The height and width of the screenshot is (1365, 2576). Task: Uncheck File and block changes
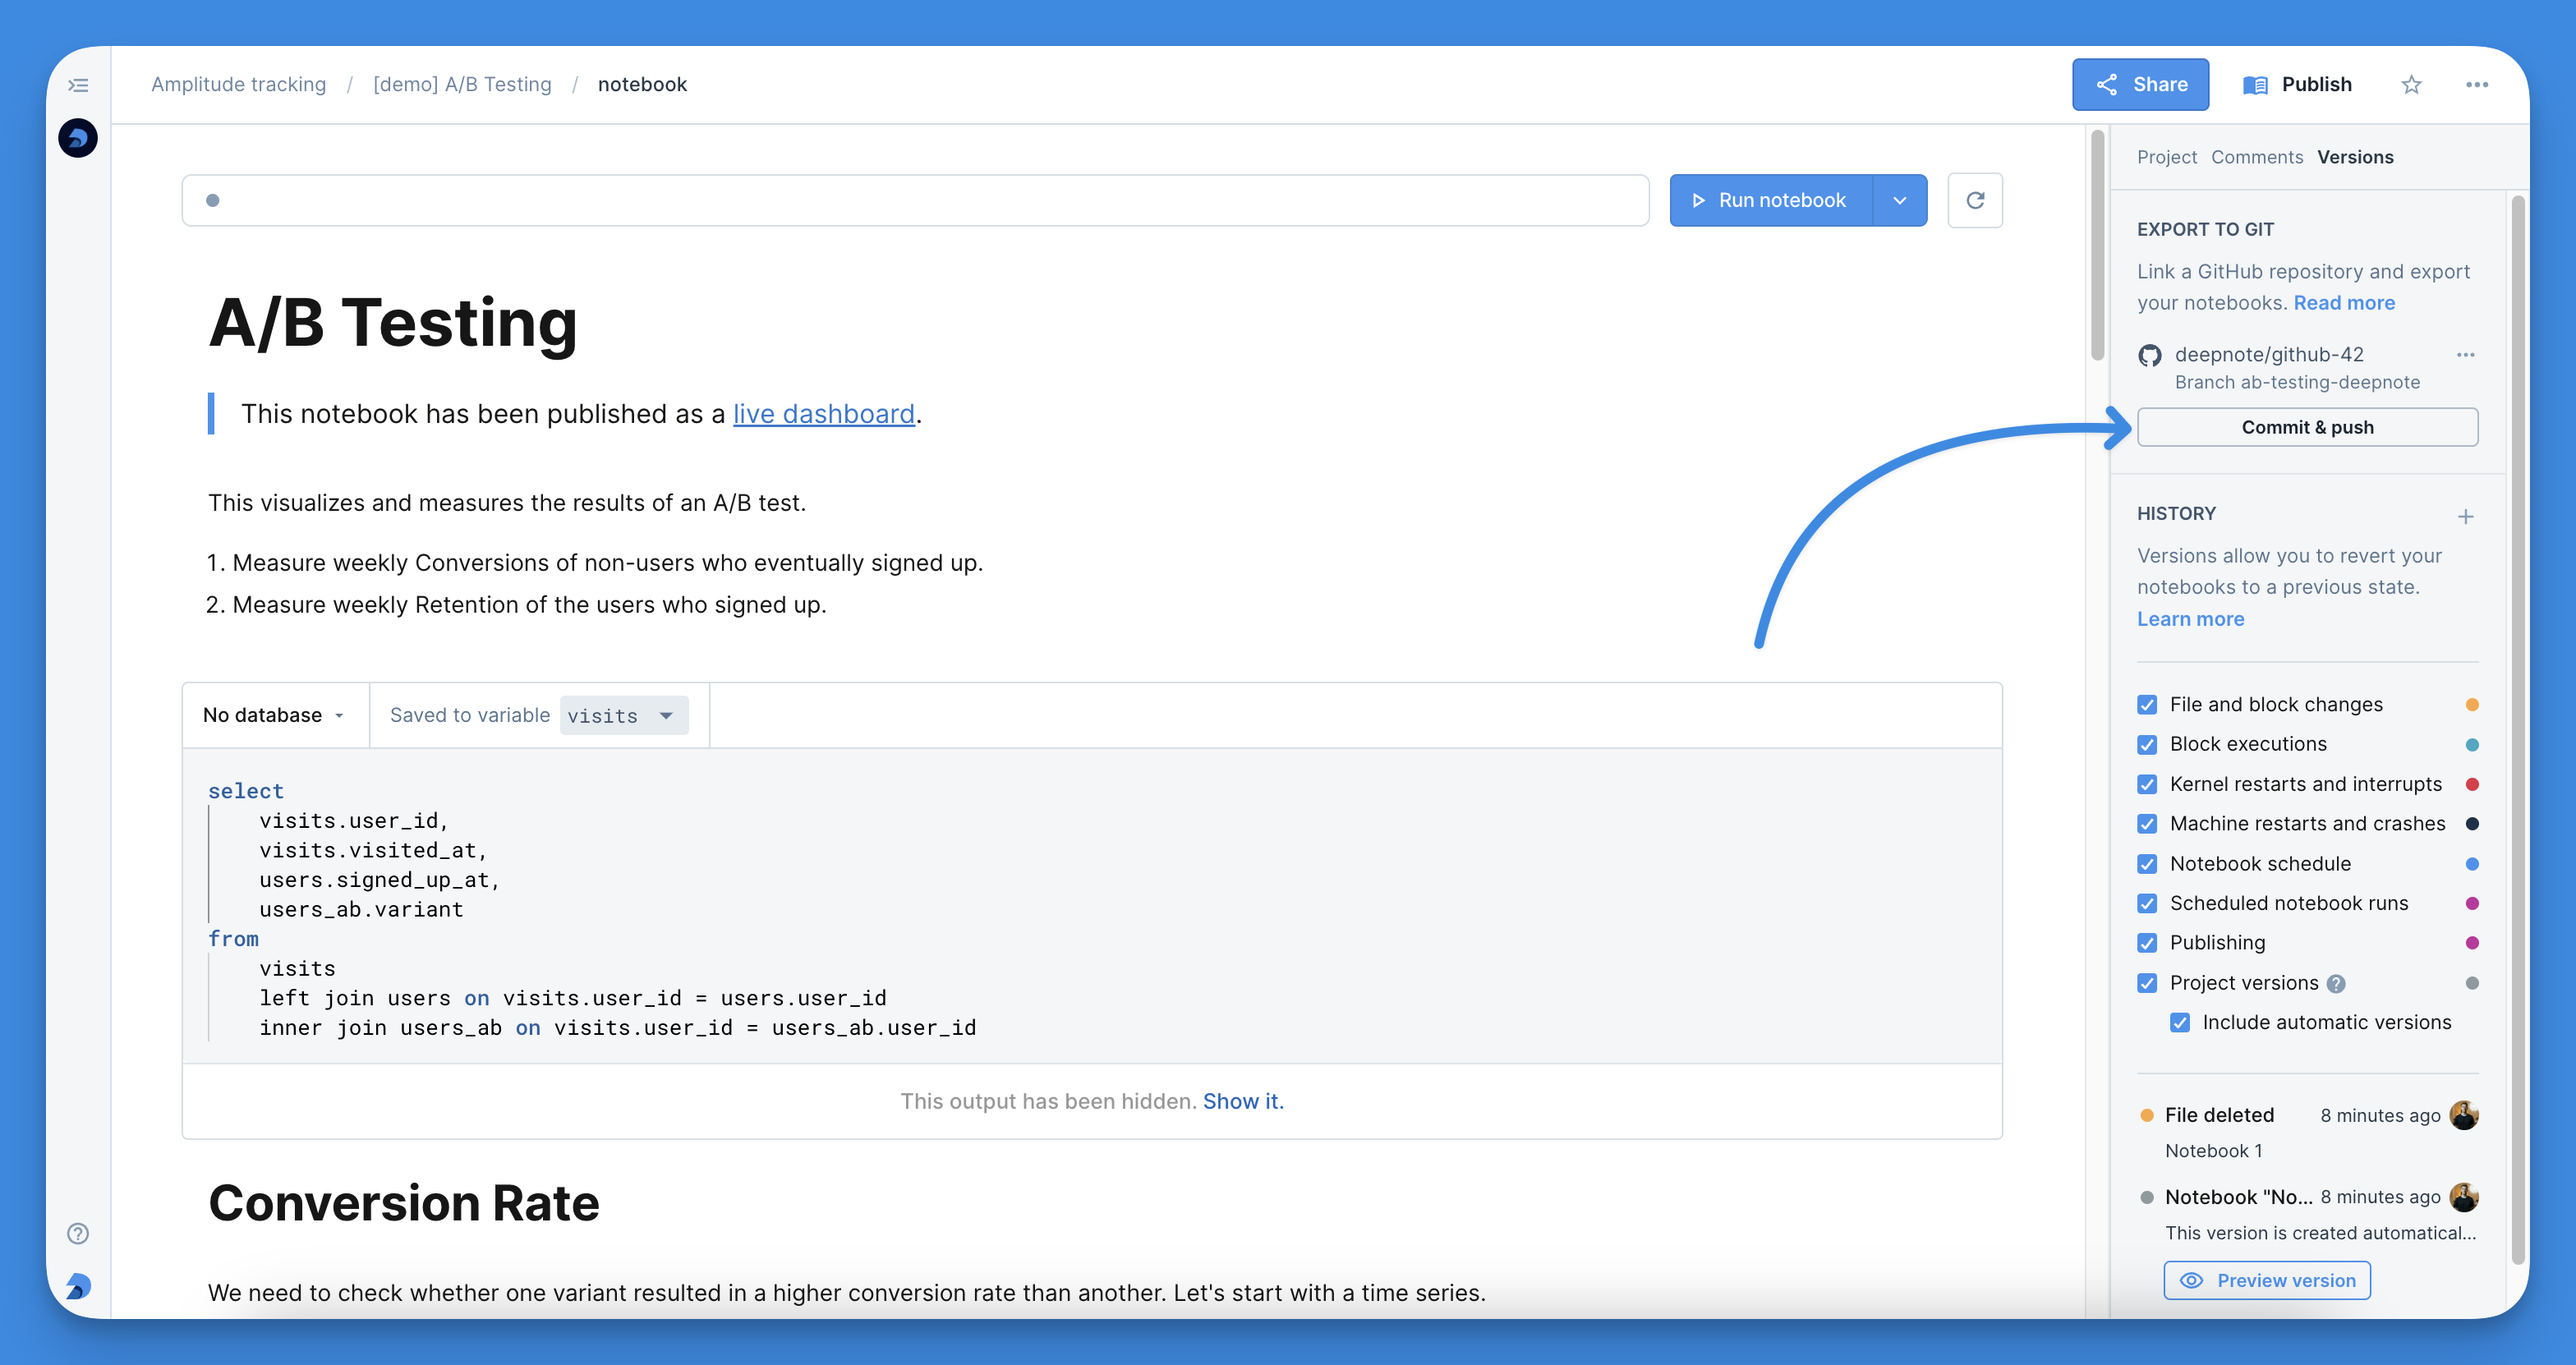click(x=2147, y=705)
